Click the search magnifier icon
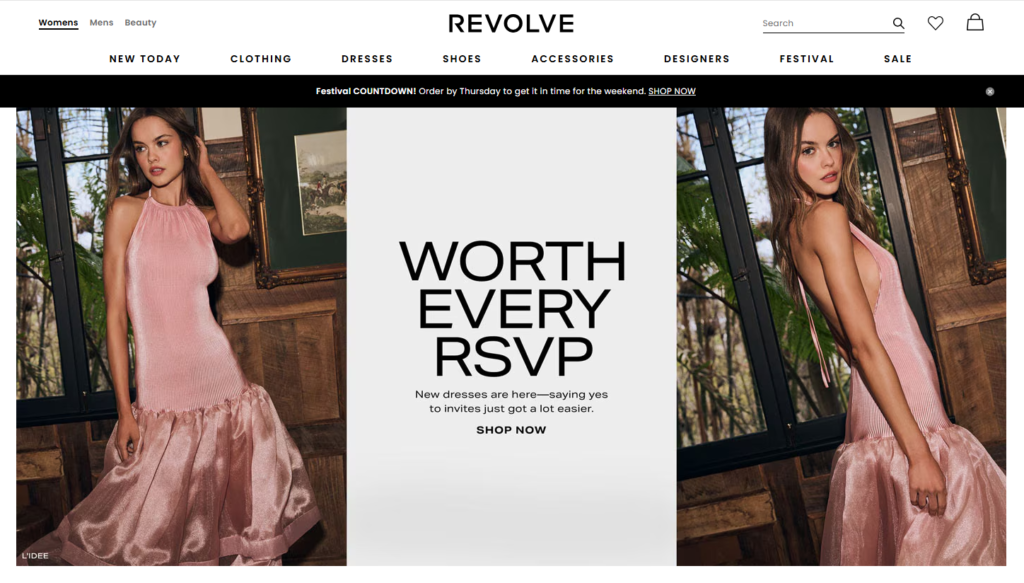This screenshot has height=583, width=1024. (x=899, y=24)
